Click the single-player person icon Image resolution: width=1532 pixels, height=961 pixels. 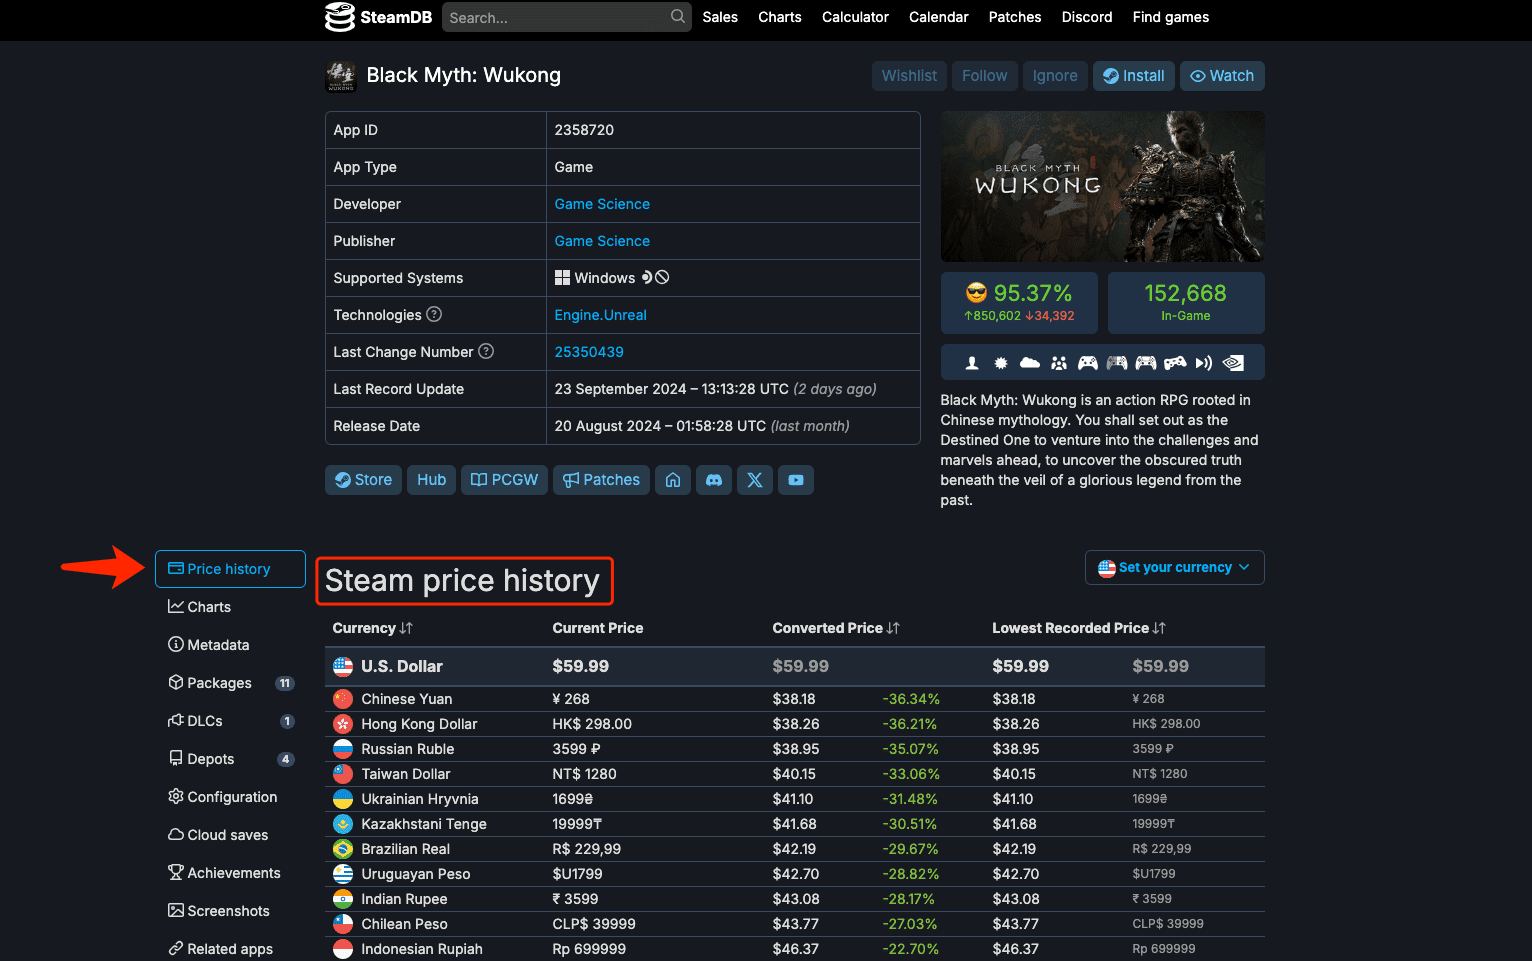[971, 363]
